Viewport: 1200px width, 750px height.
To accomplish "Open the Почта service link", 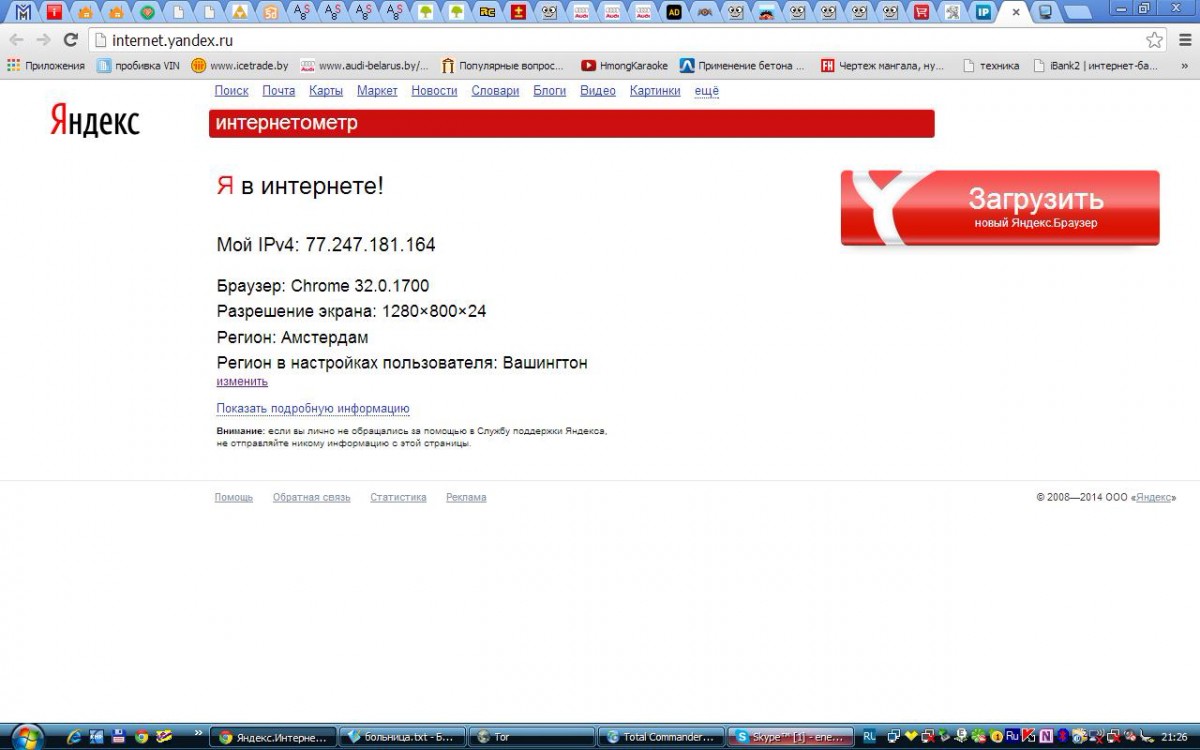I will [x=279, y=90].
